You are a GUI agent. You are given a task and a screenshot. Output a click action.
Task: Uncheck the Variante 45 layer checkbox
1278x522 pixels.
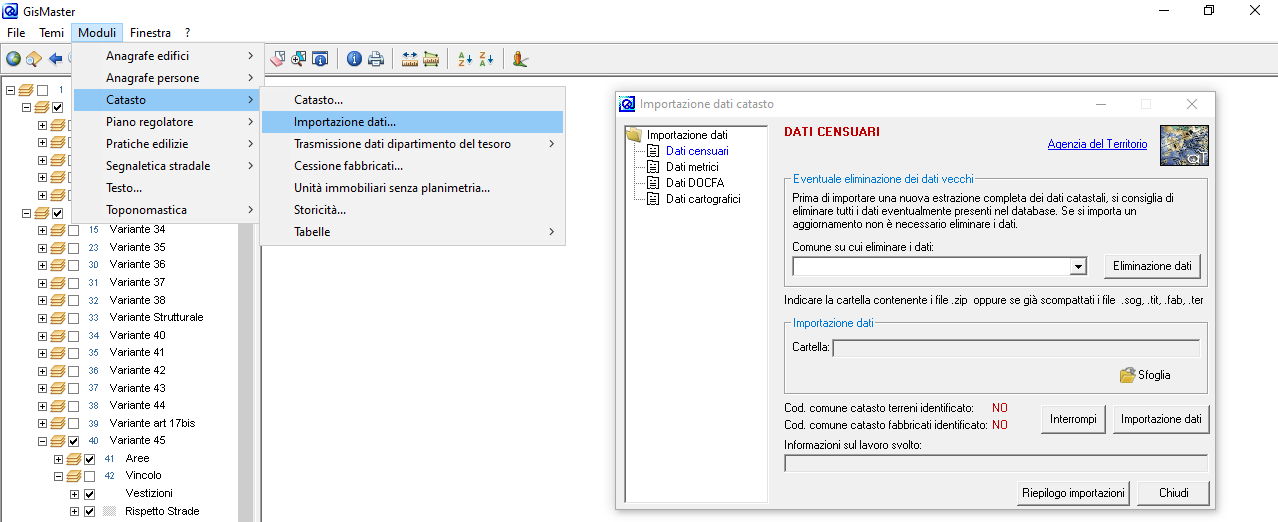pyautogui.click(x=74, y=441)
